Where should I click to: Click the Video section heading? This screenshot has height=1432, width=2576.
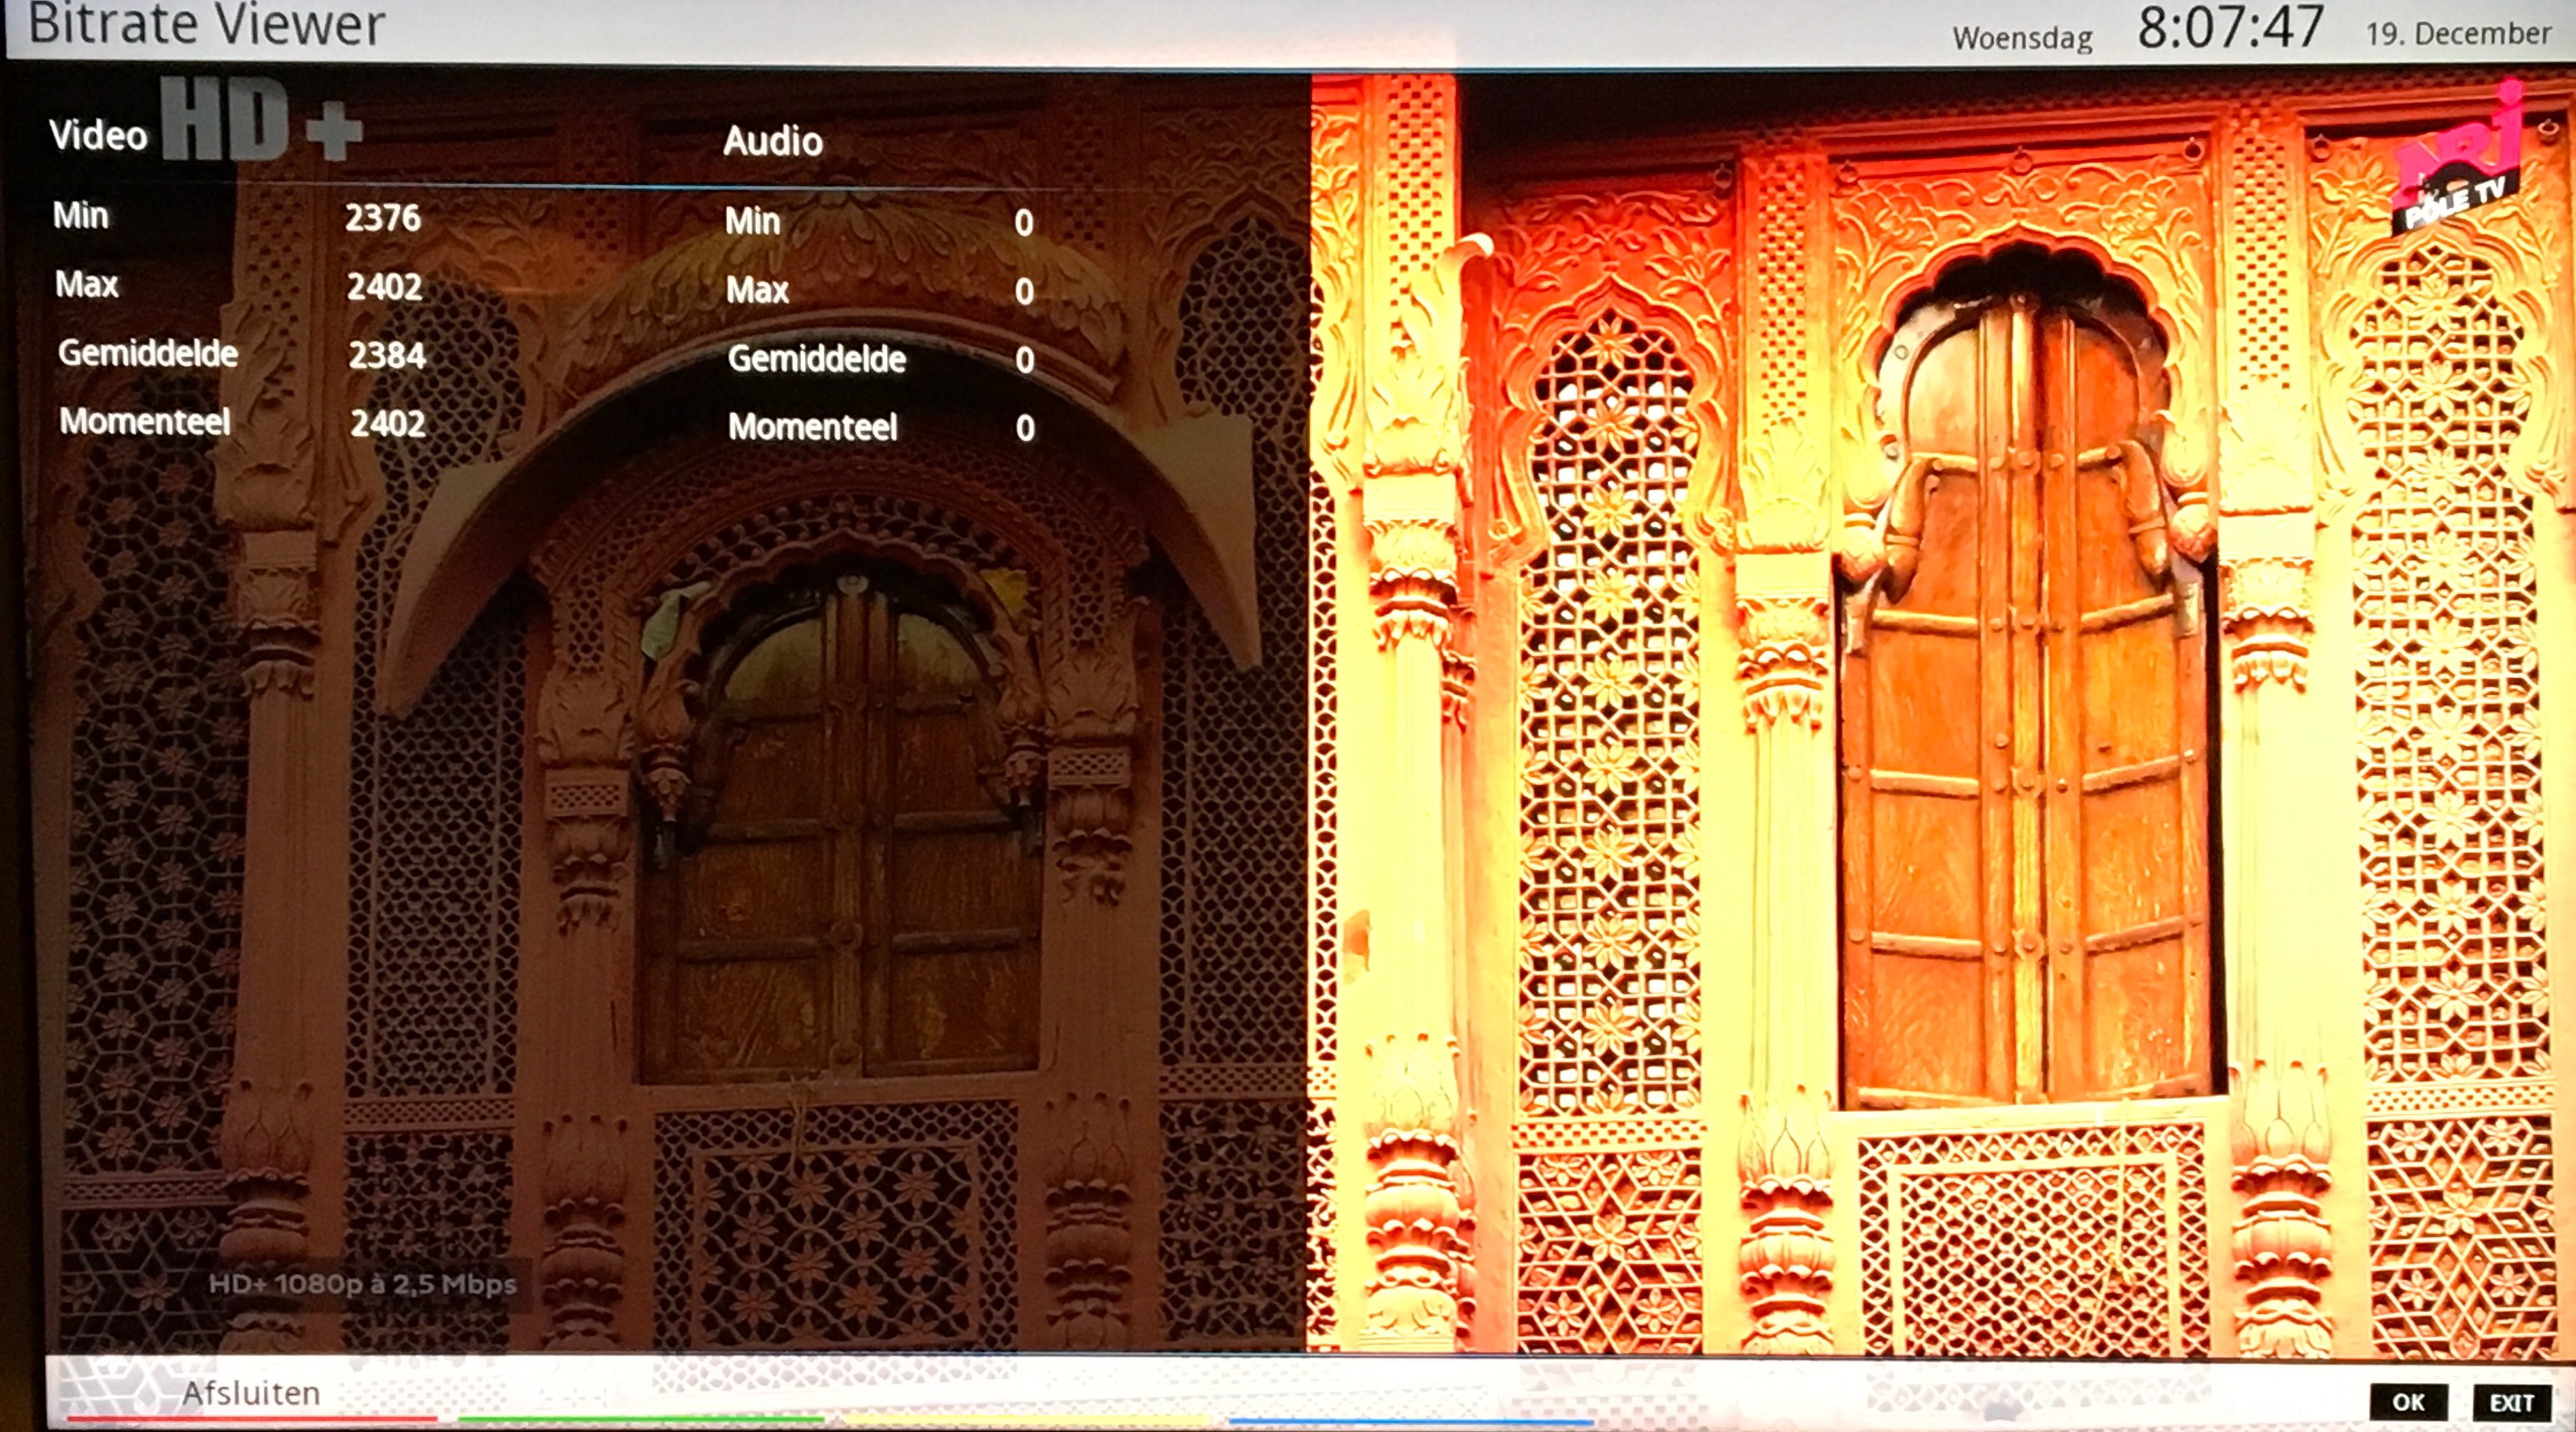(98, 135)
